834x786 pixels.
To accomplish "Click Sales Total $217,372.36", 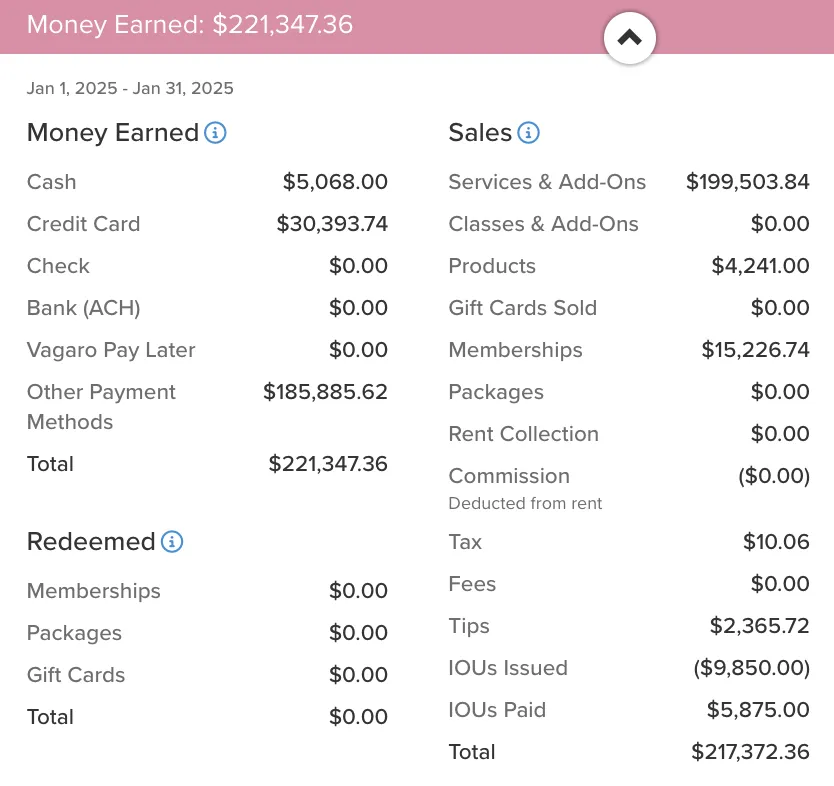I will click(750, 752).
